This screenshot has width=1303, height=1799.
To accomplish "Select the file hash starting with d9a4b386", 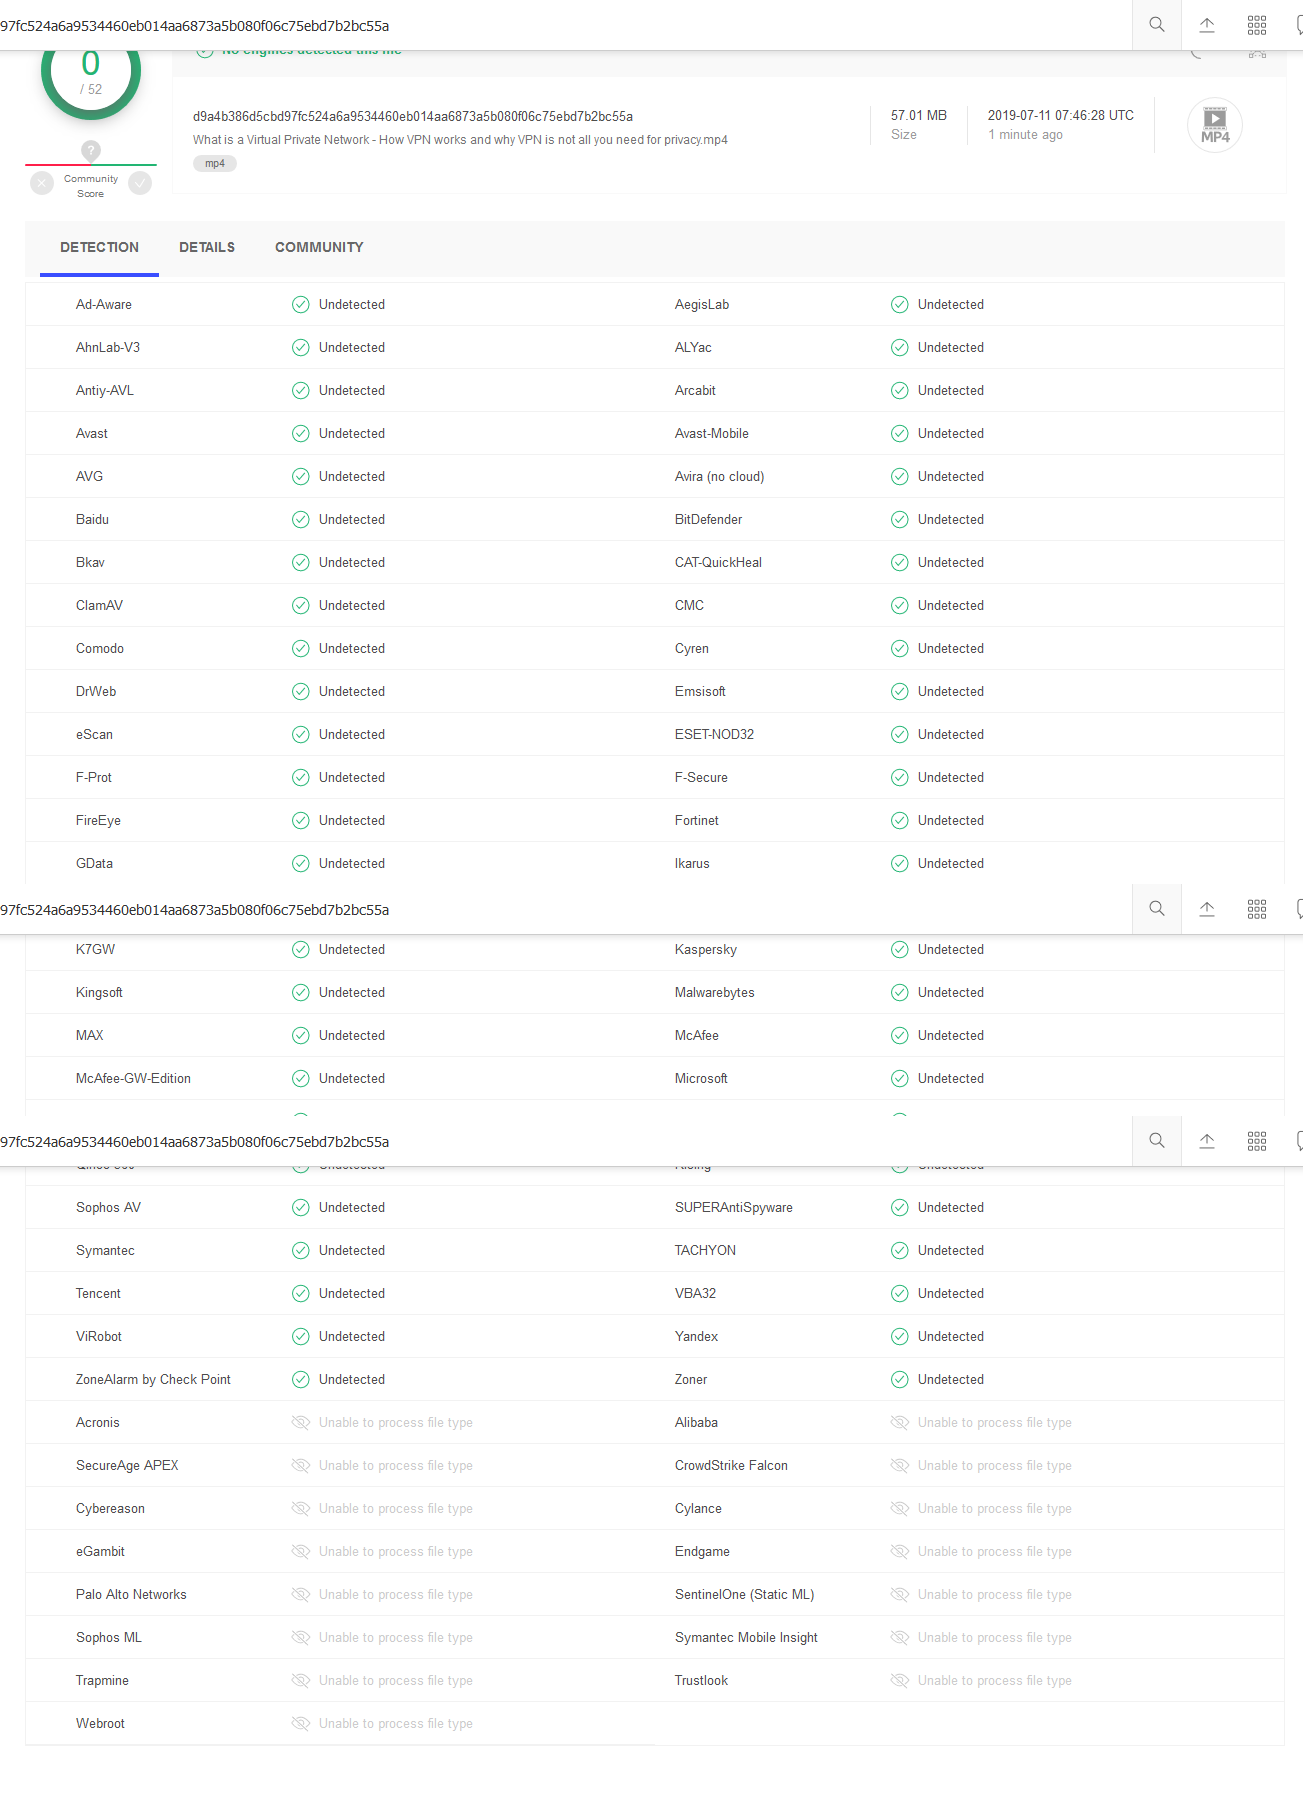I will pyautogui.click(x=413, y=116).
